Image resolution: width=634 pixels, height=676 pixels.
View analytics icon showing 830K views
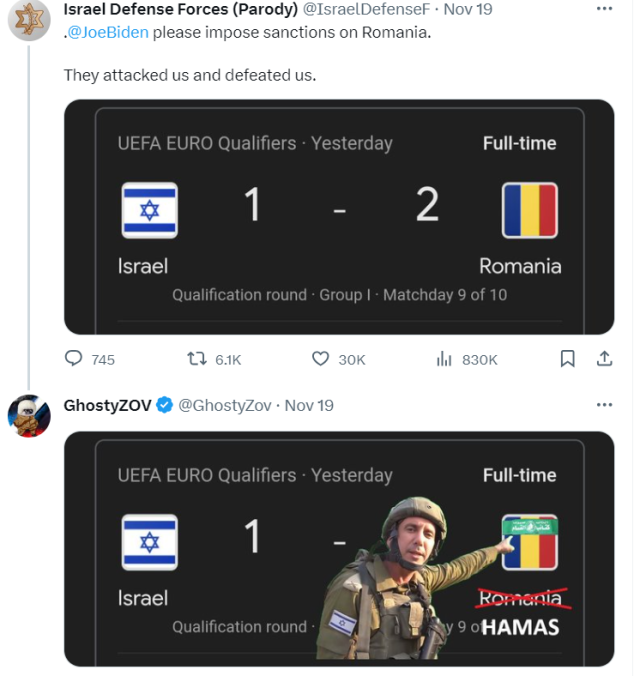[445, 359]
